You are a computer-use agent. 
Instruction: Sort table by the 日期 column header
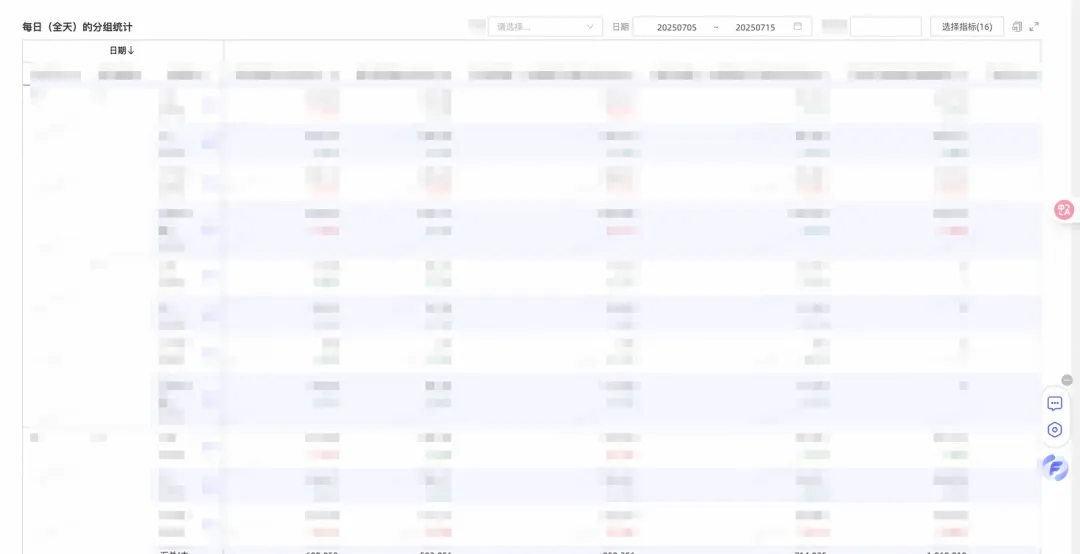[118, 50]
